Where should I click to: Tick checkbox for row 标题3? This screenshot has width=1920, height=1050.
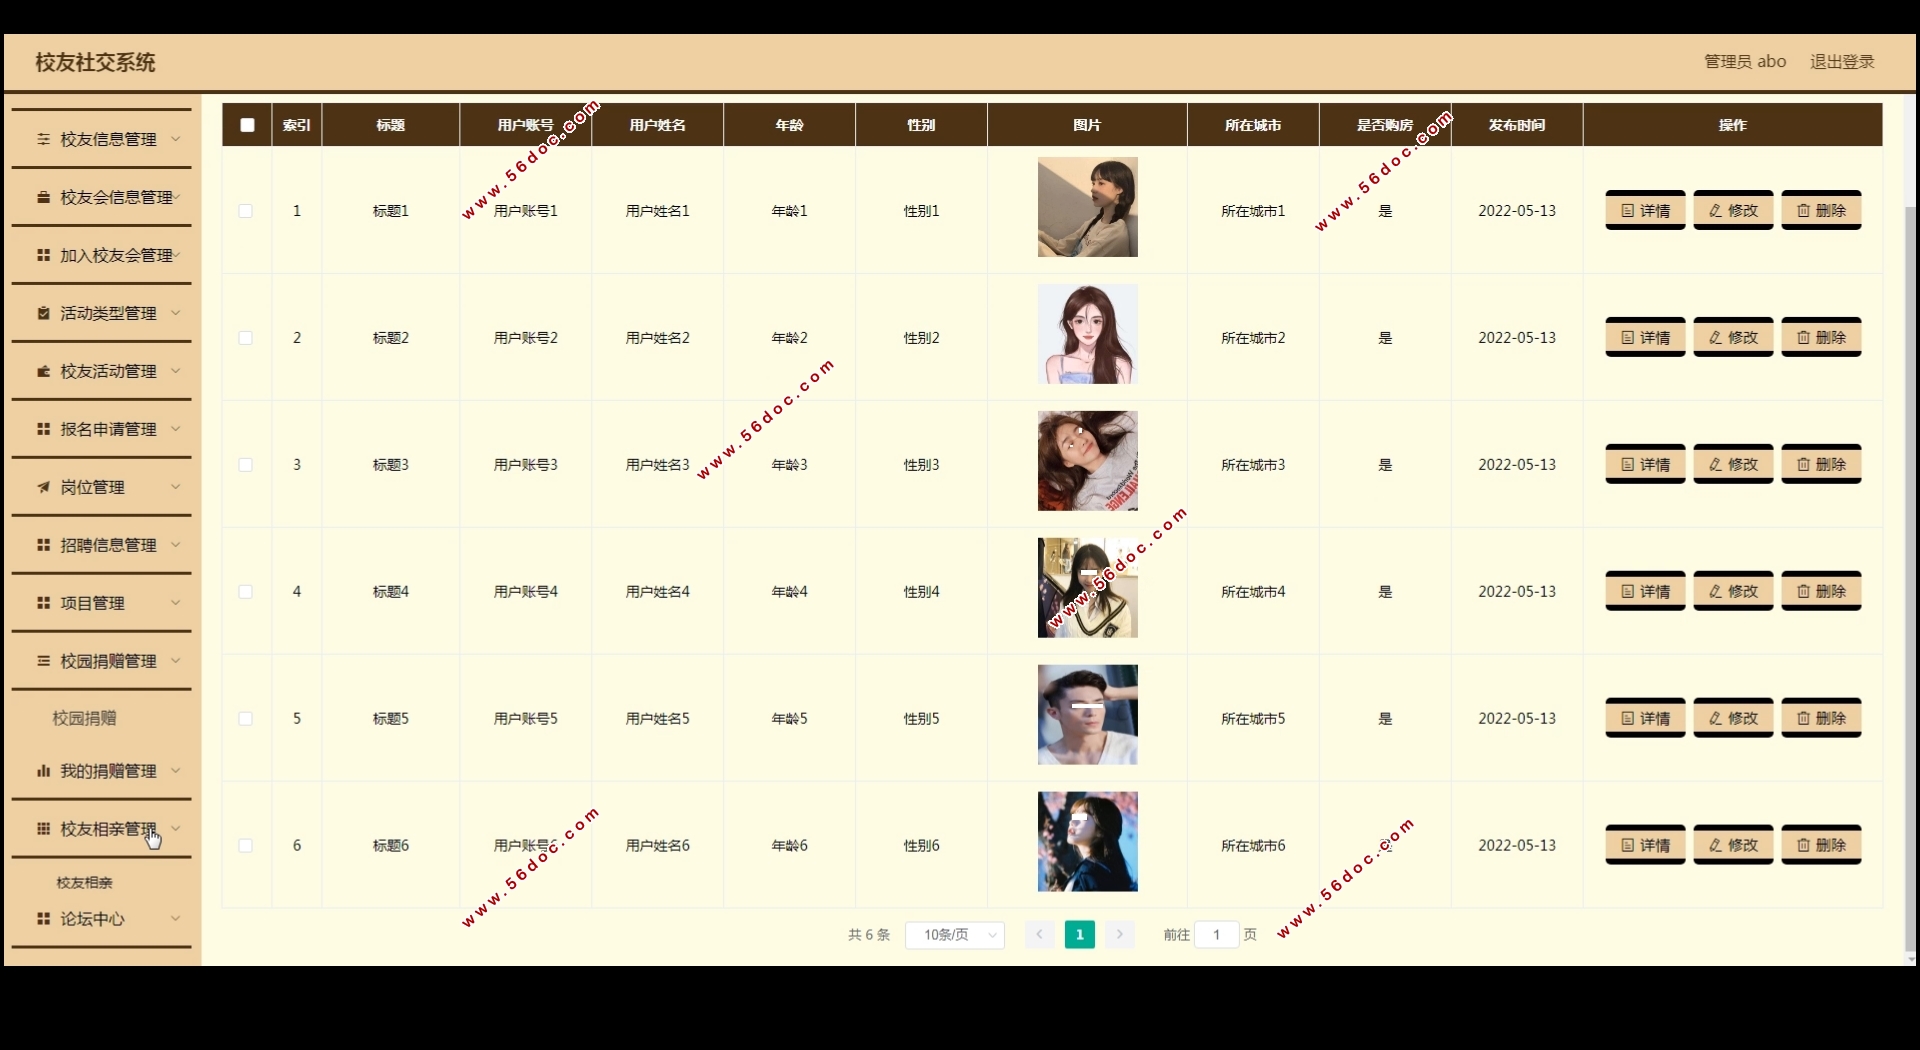coord(245,465)
